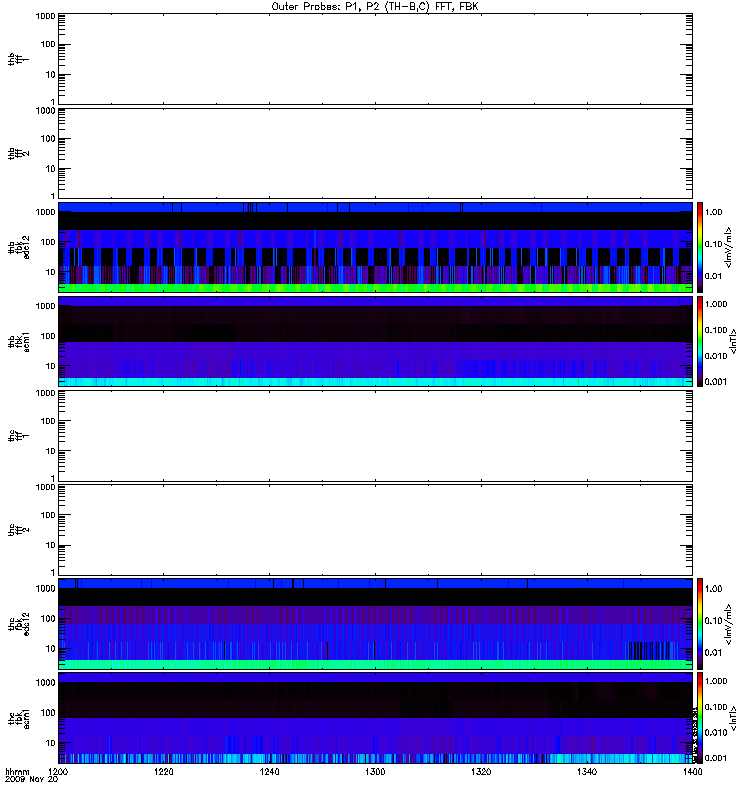The height and width of the screenshot is (800, 750).
Task: Click the 'thb fbk scm1' y-axis title
Action: click(19, 341)
